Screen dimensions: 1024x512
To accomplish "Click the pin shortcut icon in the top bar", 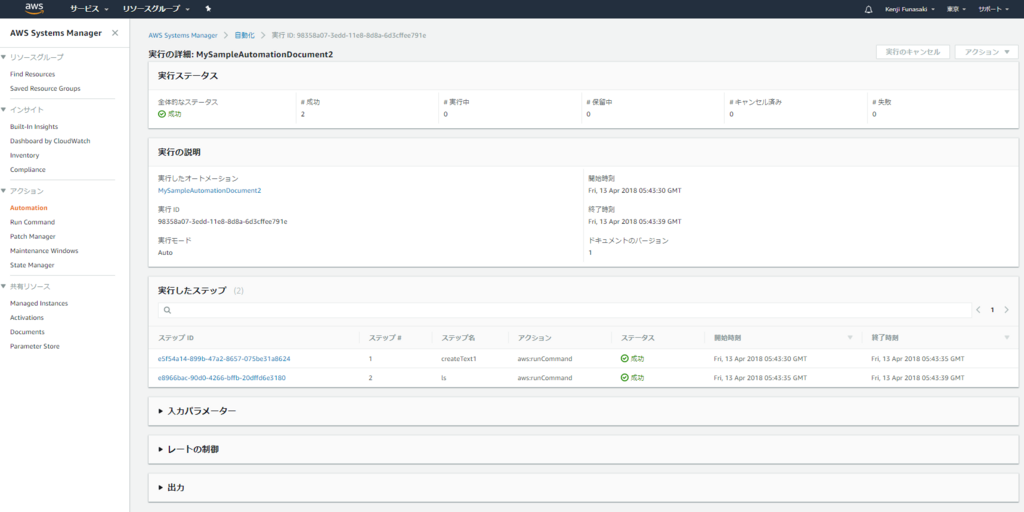I will (208, 9).
